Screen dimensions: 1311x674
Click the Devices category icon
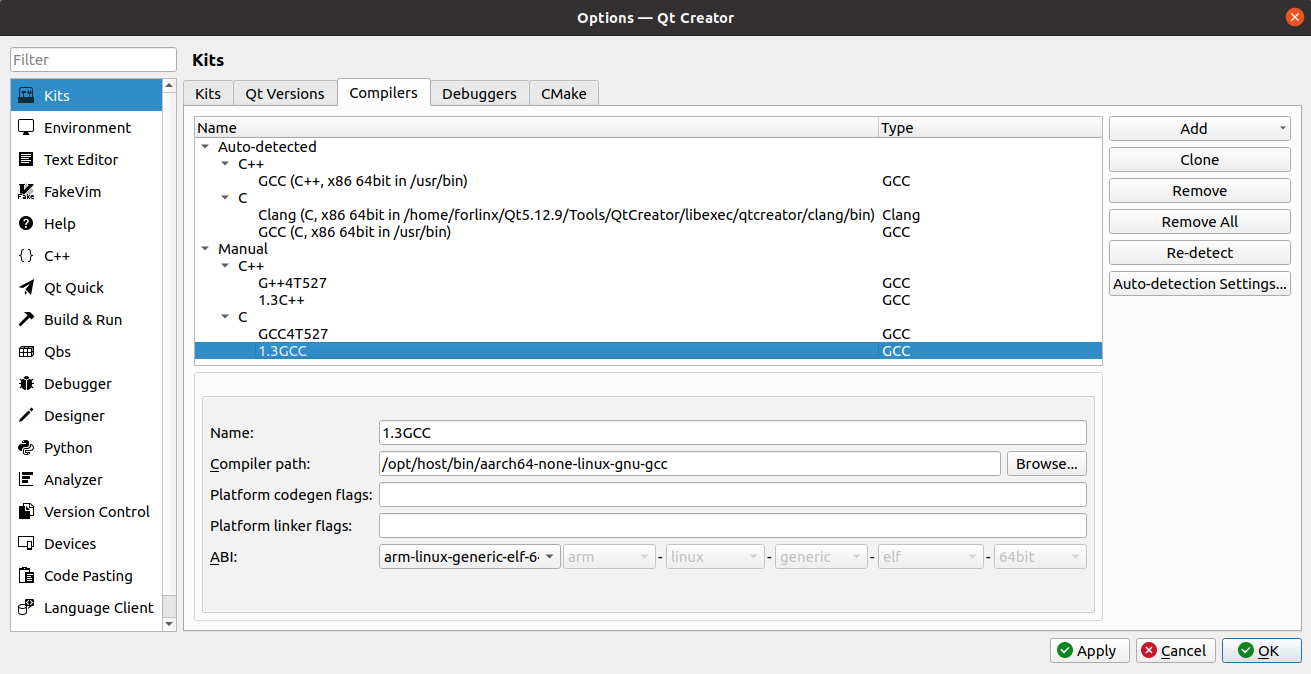pyautogui.click(x=27, y=544)
